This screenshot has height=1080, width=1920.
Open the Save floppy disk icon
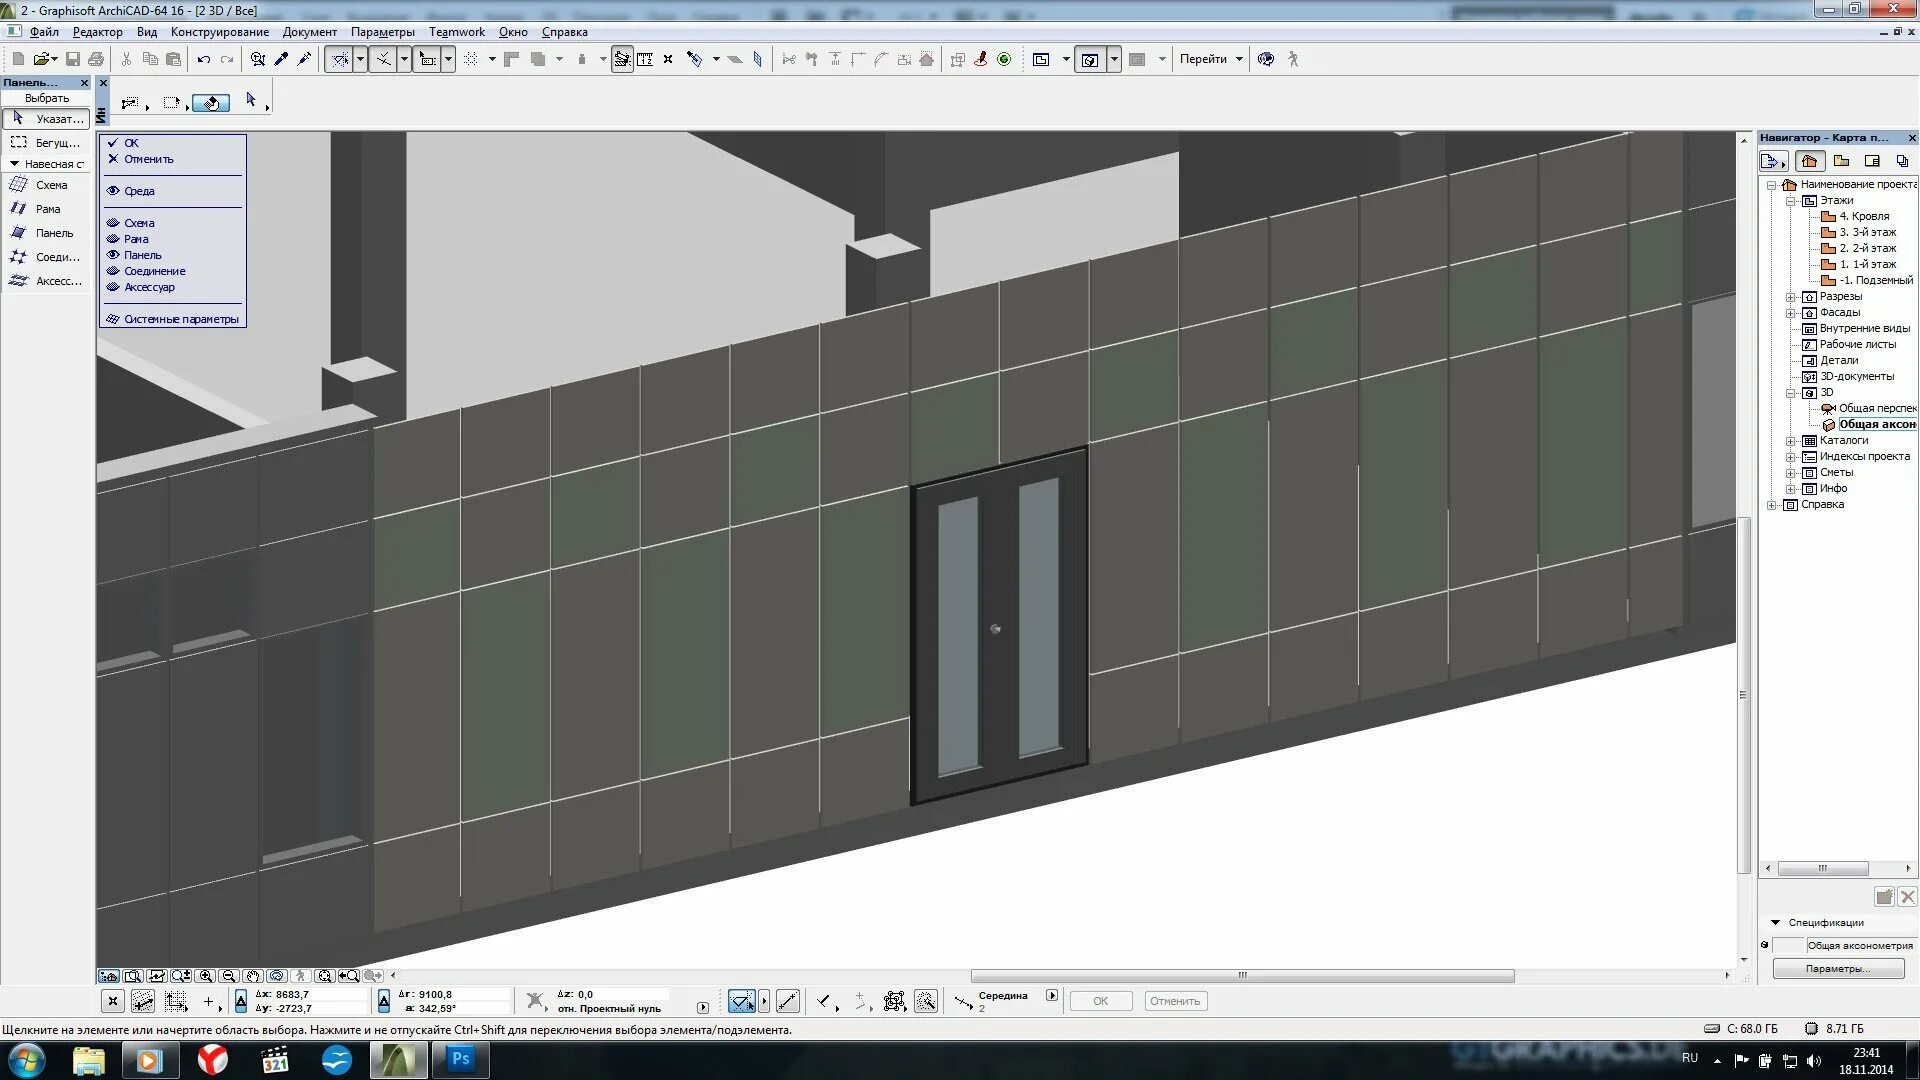click(72, 59)
